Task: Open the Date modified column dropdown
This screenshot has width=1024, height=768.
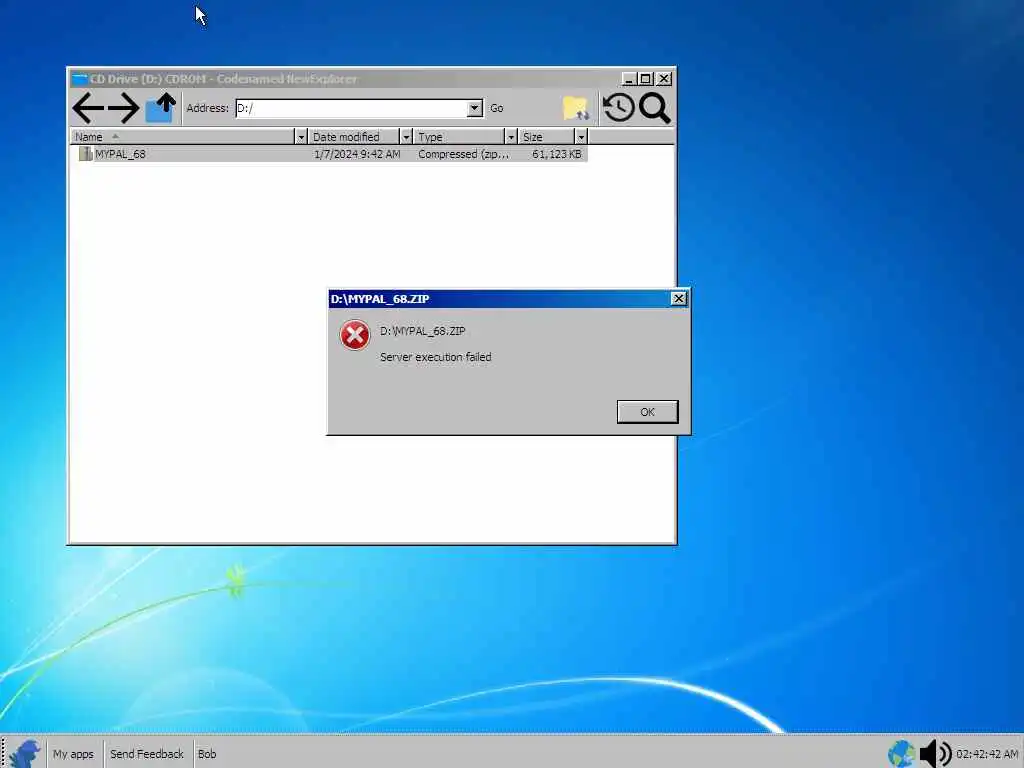Action: click(406, 137)
